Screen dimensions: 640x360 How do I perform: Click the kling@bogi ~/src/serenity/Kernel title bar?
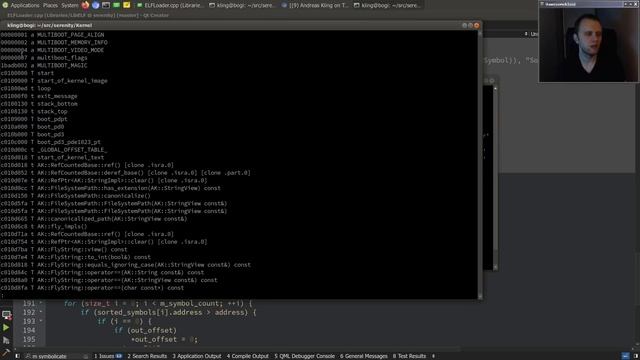(241, 25)
